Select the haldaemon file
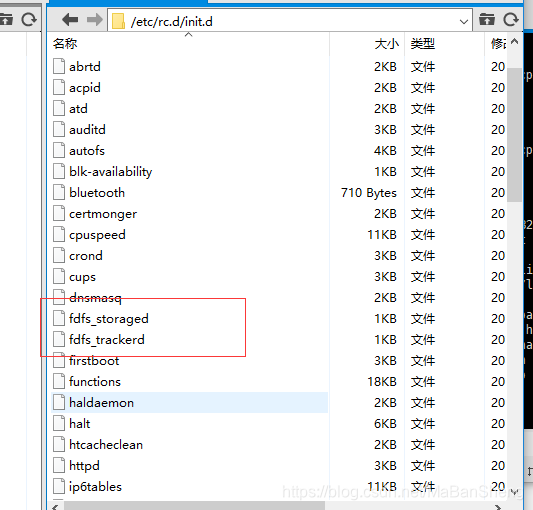533x510 pixels. click(101, 403)
